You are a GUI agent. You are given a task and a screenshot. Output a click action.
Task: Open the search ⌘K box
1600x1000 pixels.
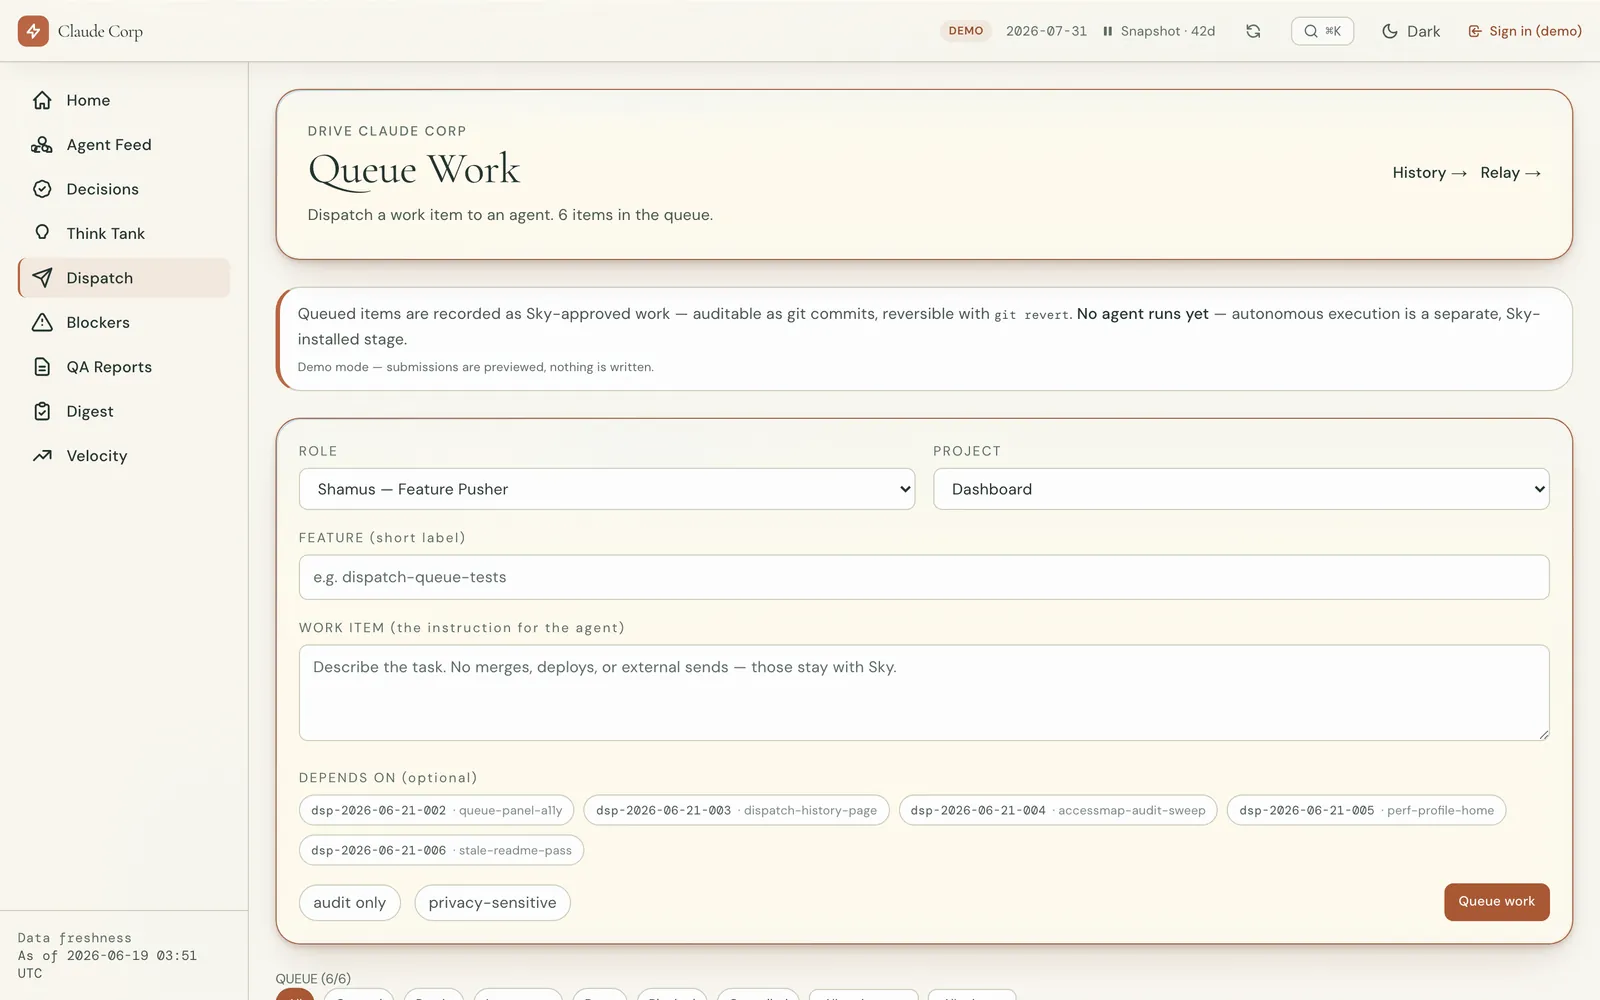click(x=1322, y=31)
